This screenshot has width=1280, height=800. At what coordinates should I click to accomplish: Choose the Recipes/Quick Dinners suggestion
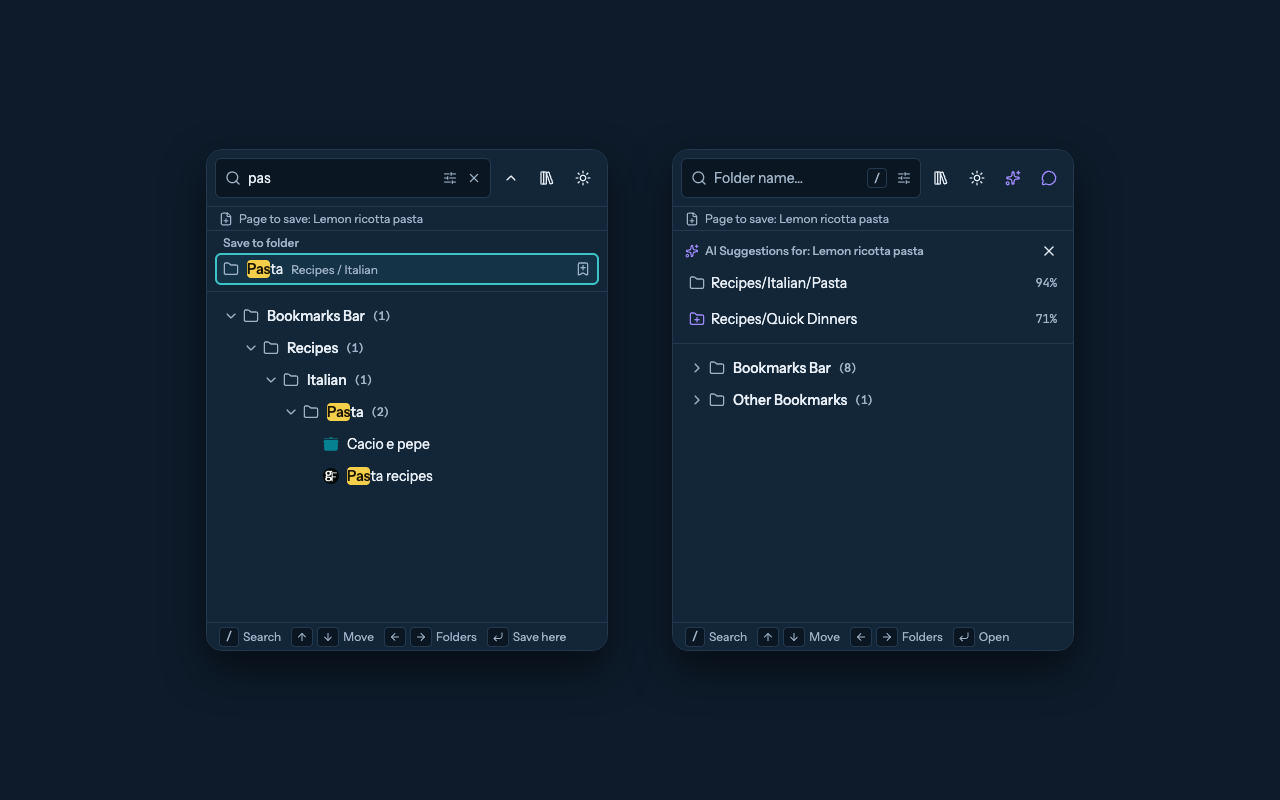(873, 319)
